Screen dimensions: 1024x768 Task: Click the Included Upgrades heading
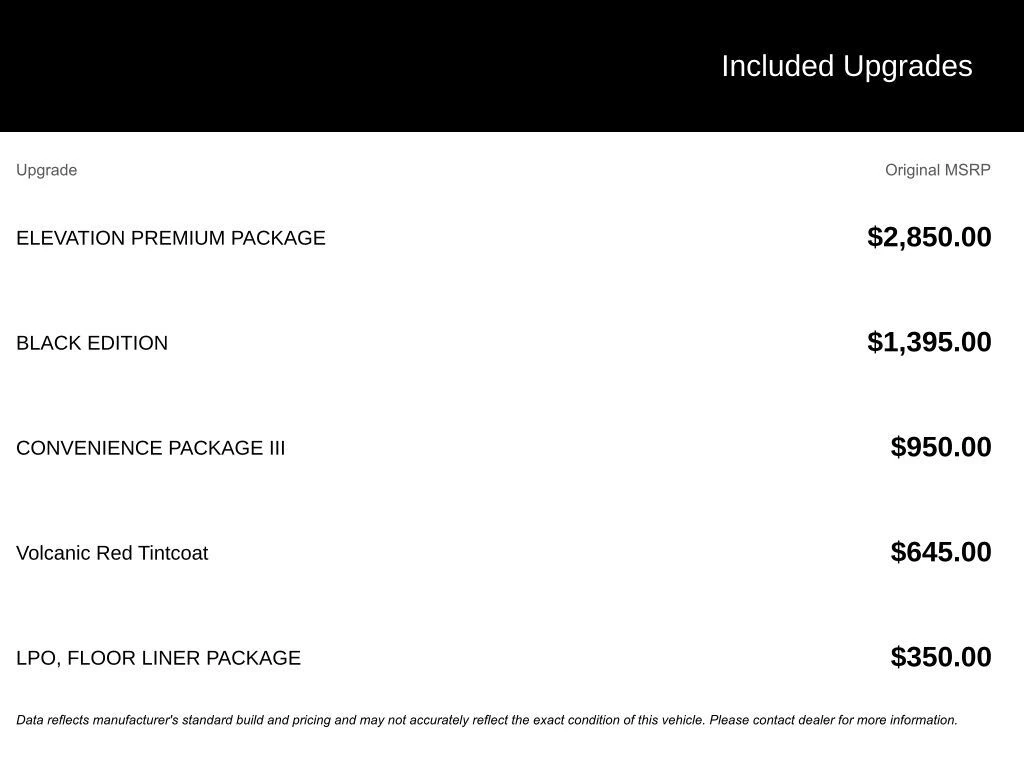click(x=846, y=67)
